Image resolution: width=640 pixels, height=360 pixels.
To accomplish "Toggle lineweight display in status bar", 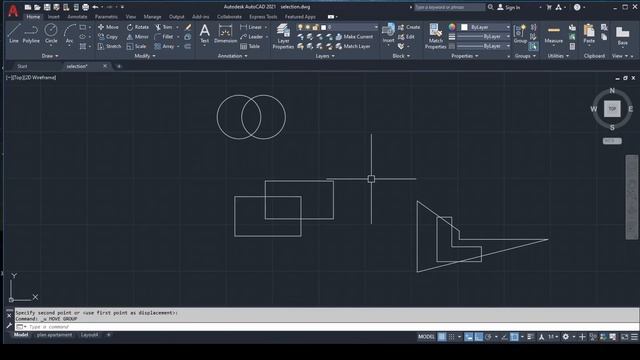I will (530, 337).
